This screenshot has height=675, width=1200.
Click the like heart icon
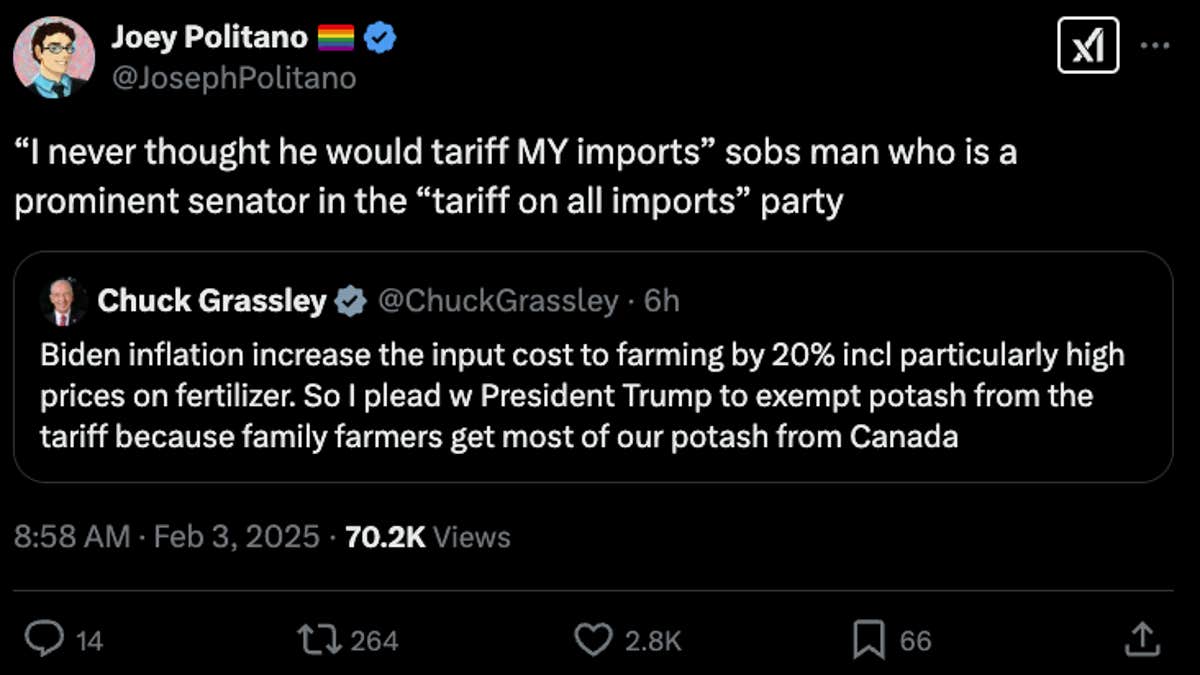tap(595, 638)
